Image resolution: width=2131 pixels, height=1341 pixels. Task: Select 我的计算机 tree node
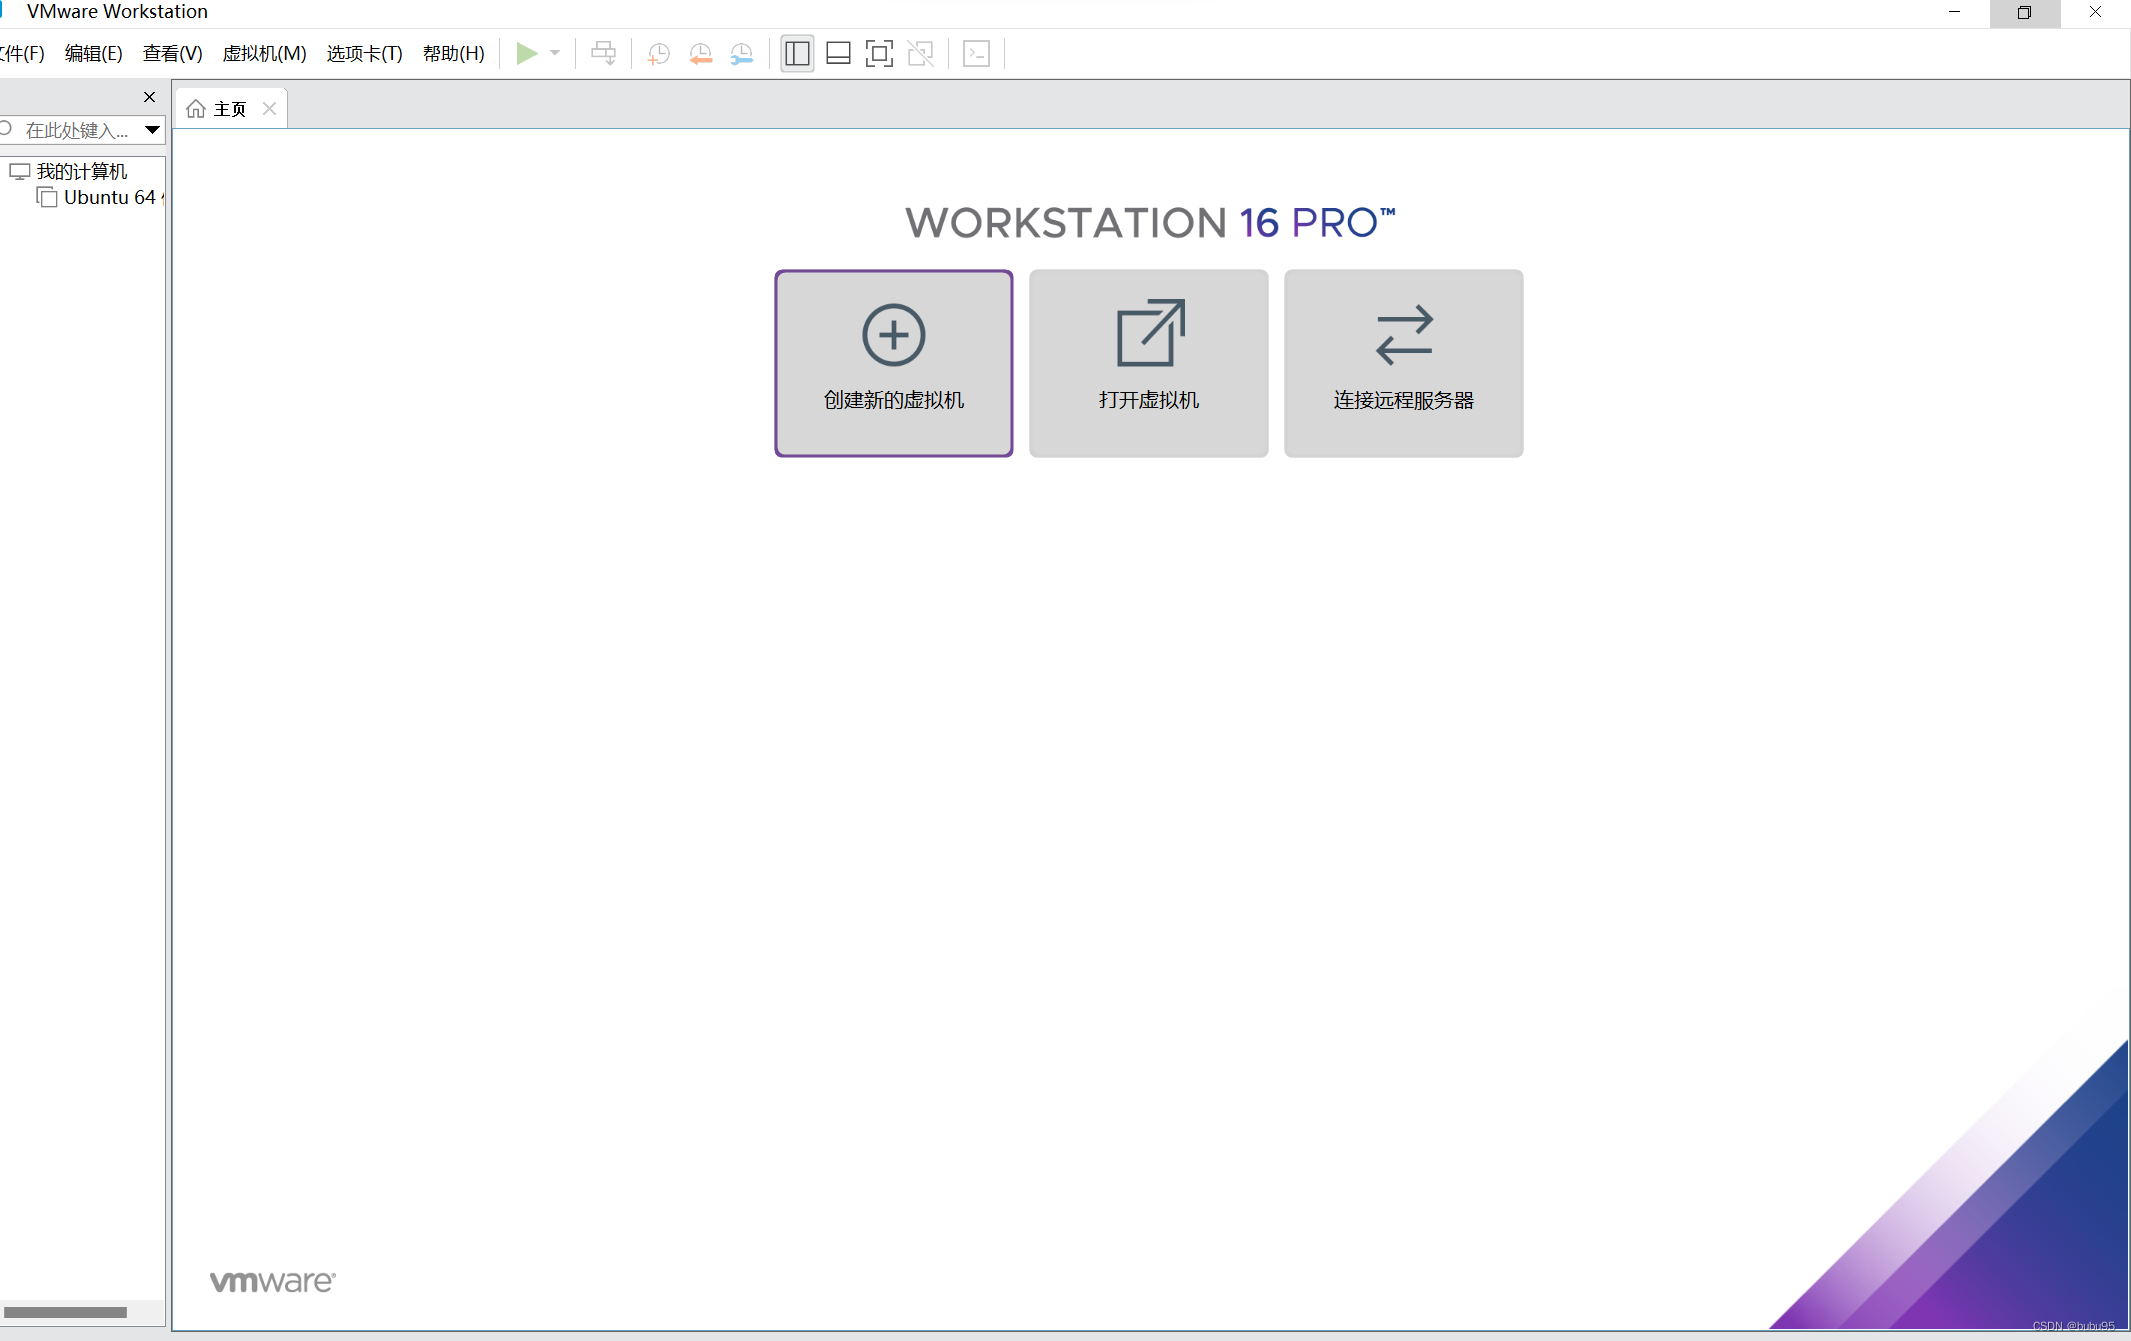[x=81, y=171]
